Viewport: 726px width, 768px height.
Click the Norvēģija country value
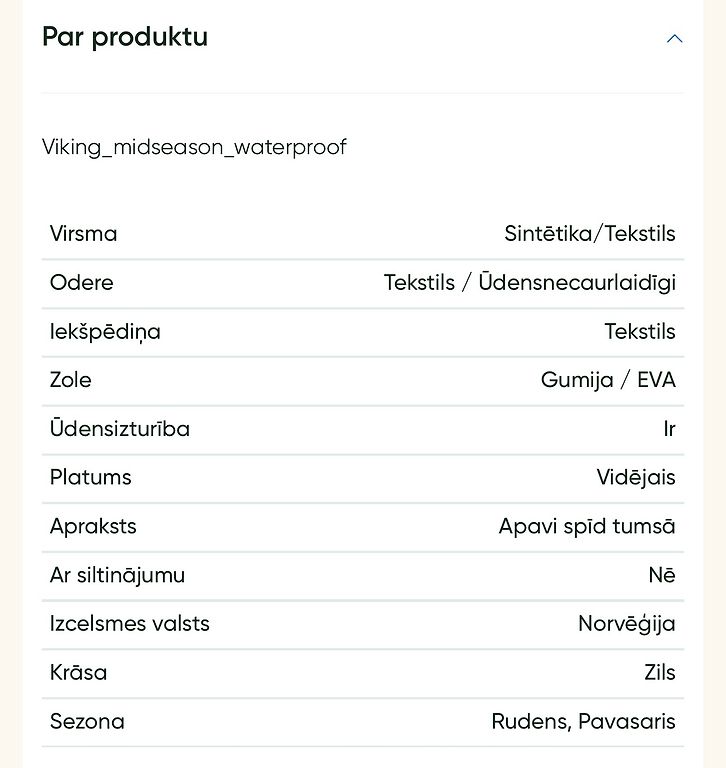[x=627, y=624]
